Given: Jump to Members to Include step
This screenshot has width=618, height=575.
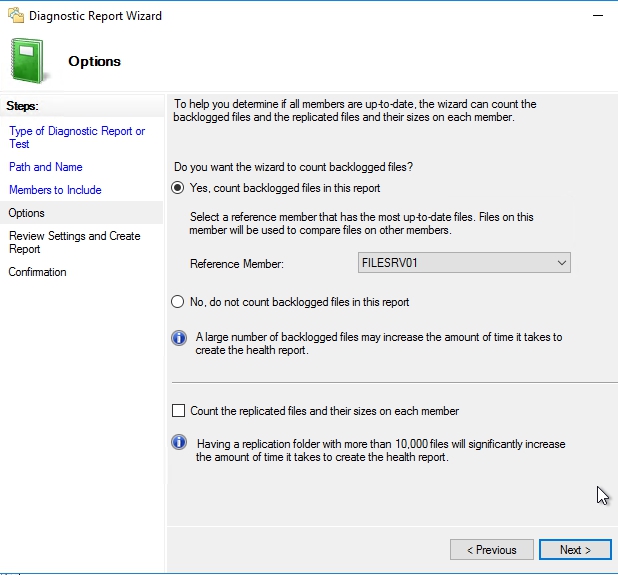Looking at the screenshot, I should click(55, 190).
